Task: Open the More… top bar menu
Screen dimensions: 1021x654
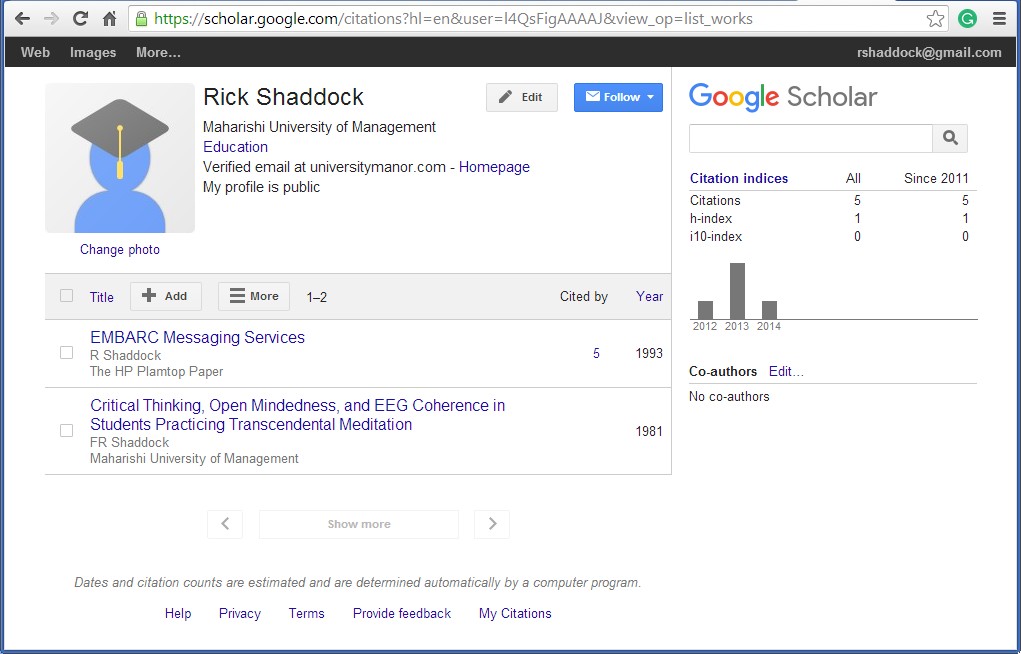Action: (x=158, y=53)
